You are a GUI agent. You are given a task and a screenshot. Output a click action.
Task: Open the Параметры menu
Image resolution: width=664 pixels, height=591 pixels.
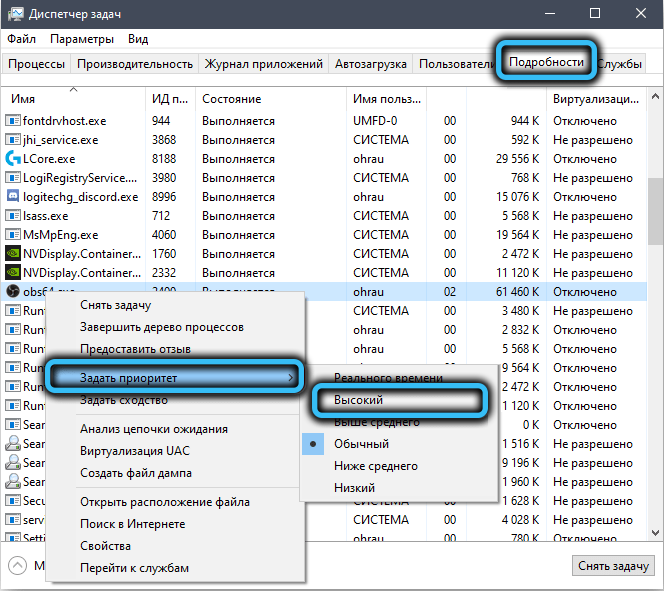coord(81,39)
